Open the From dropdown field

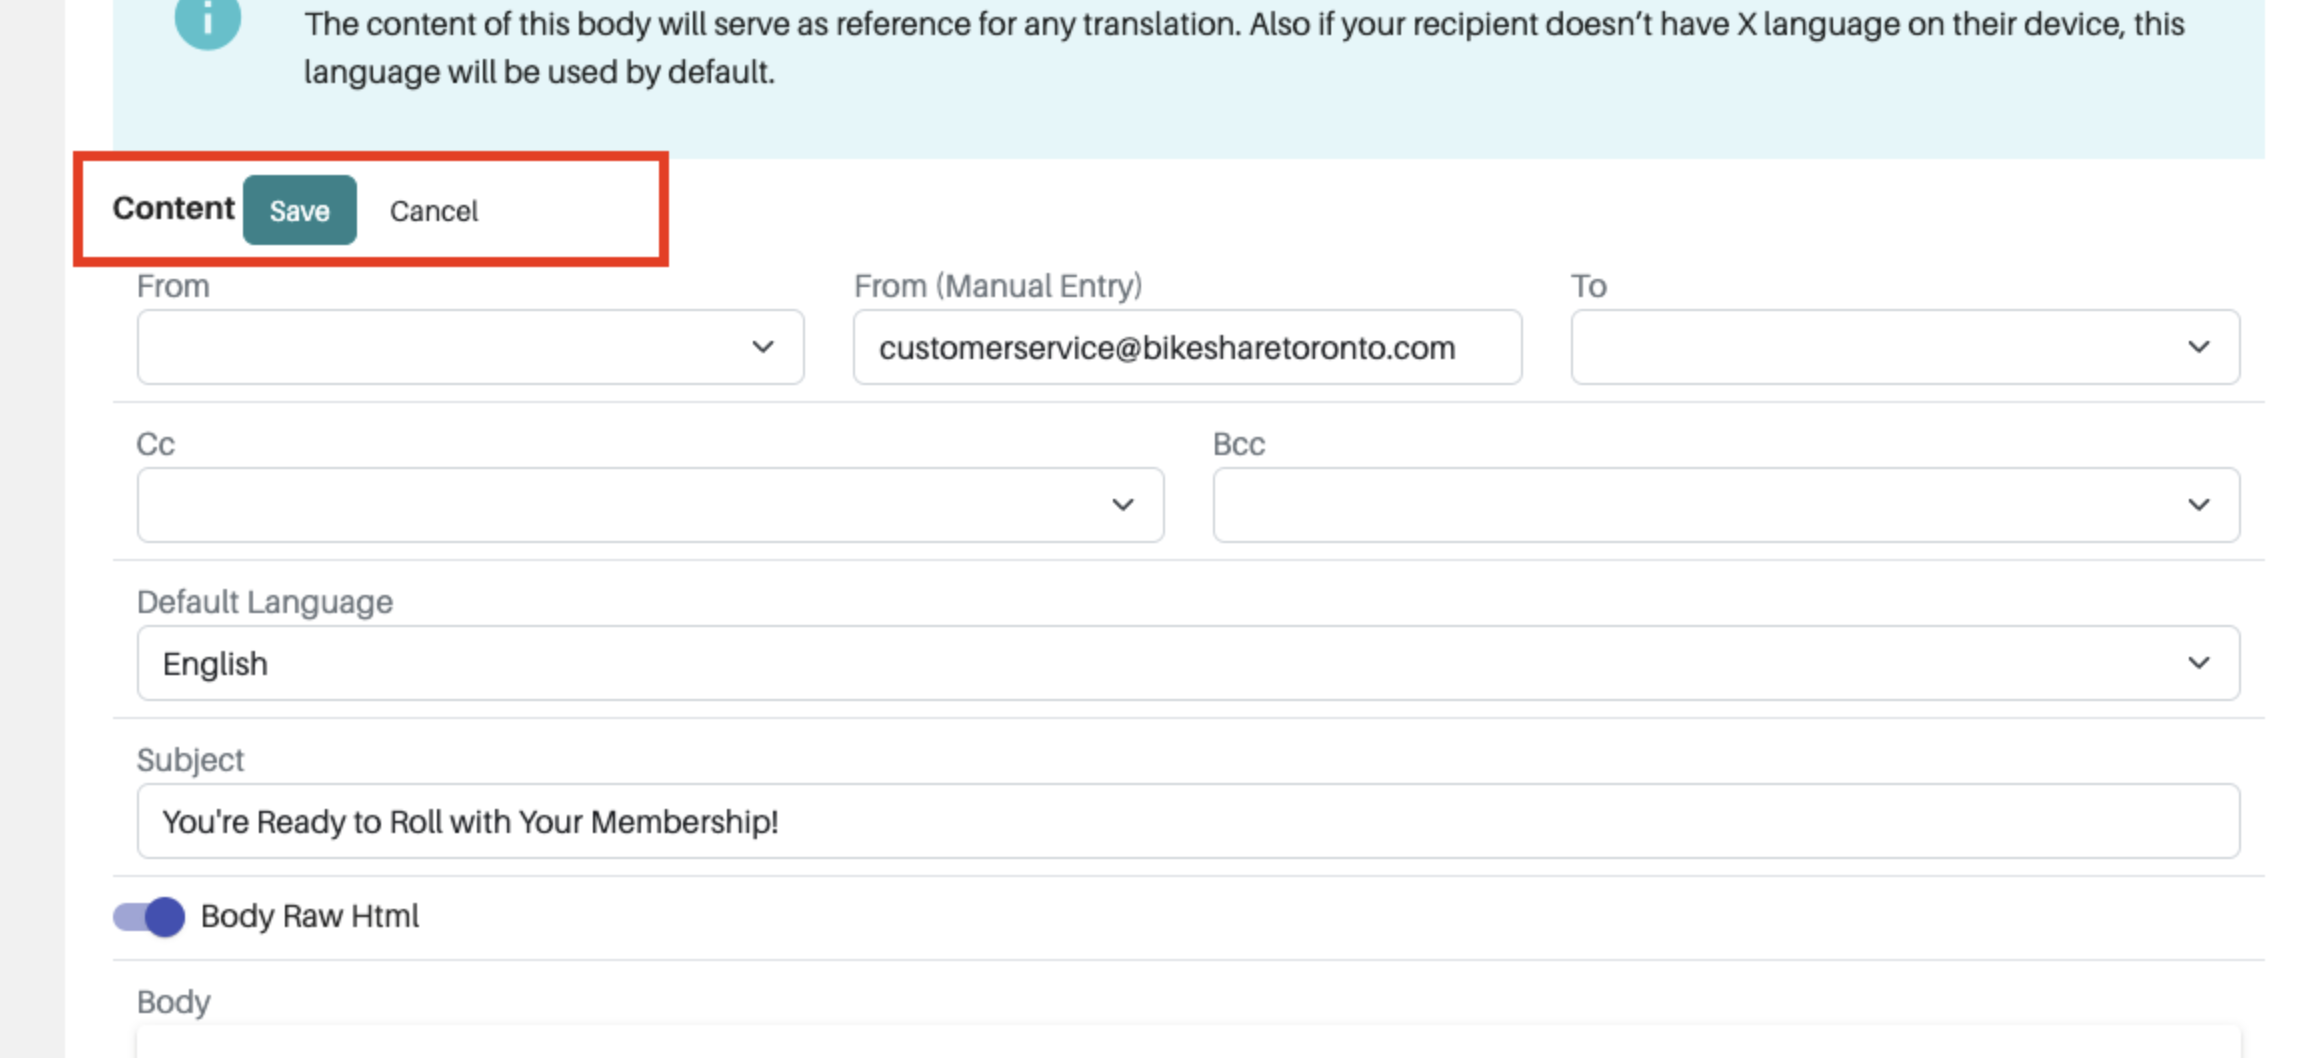pos(440,347)
